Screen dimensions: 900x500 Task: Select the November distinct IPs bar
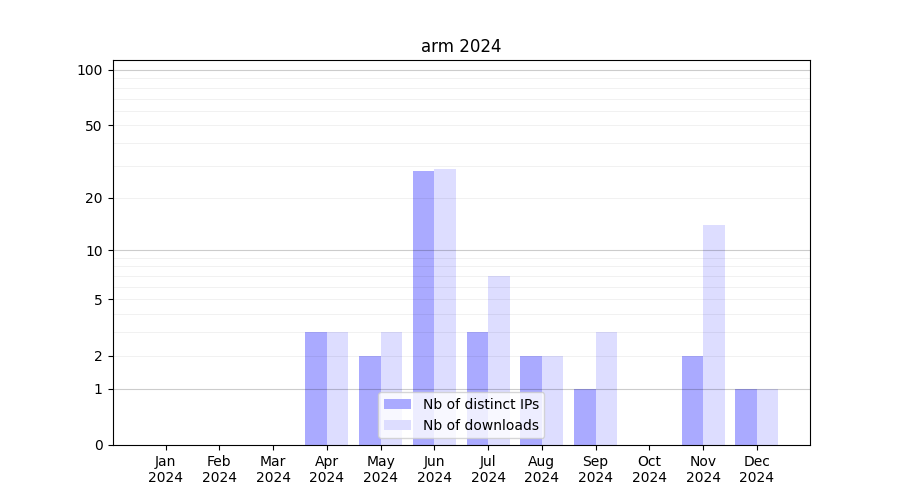tap(692, 400)
